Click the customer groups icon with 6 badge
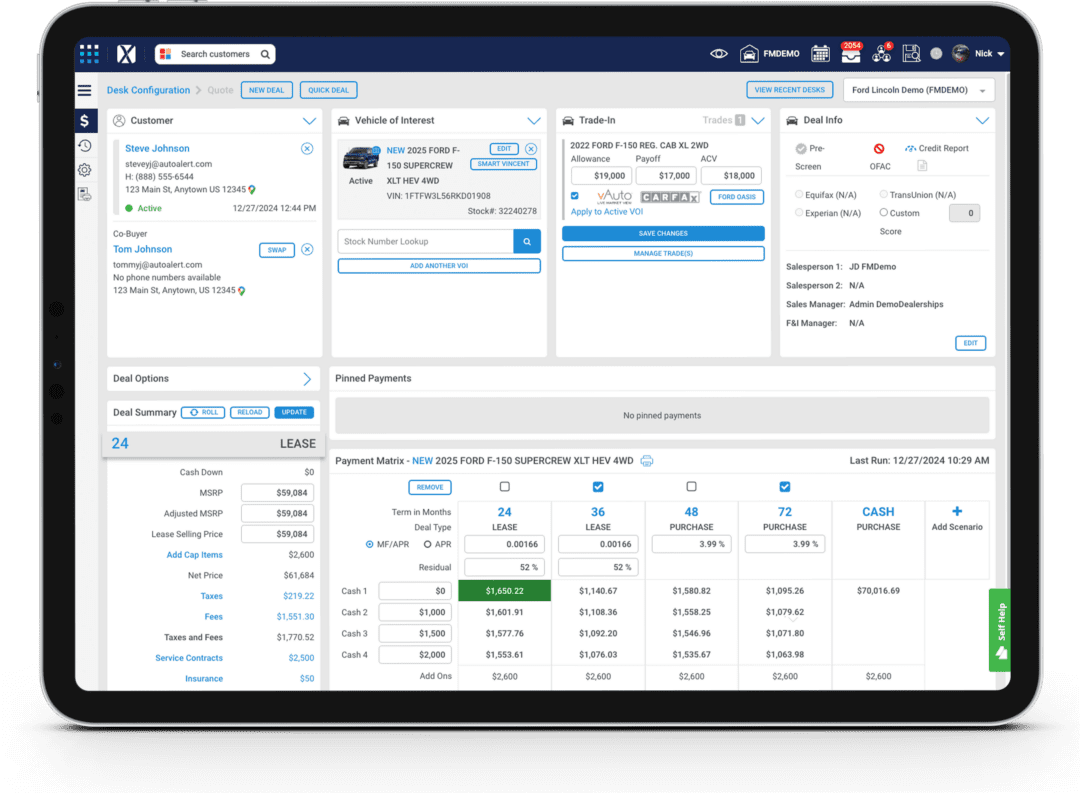Image resolution: width=1080 pixels, height=793 pixels. (881, 55)
